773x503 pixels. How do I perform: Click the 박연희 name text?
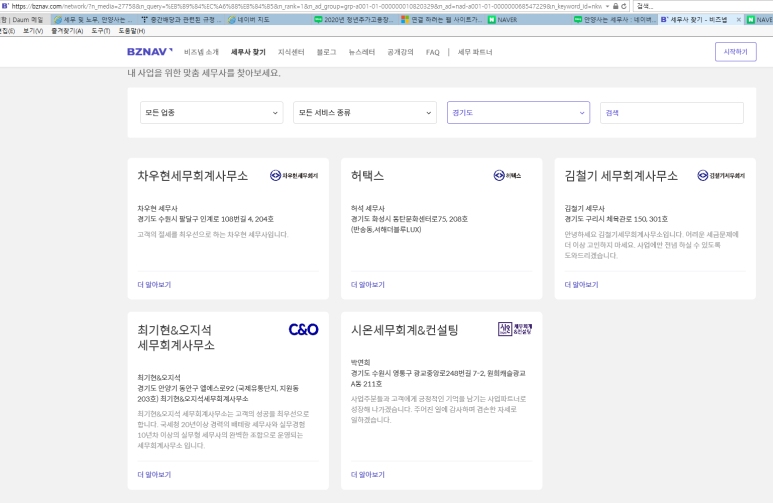360,362
